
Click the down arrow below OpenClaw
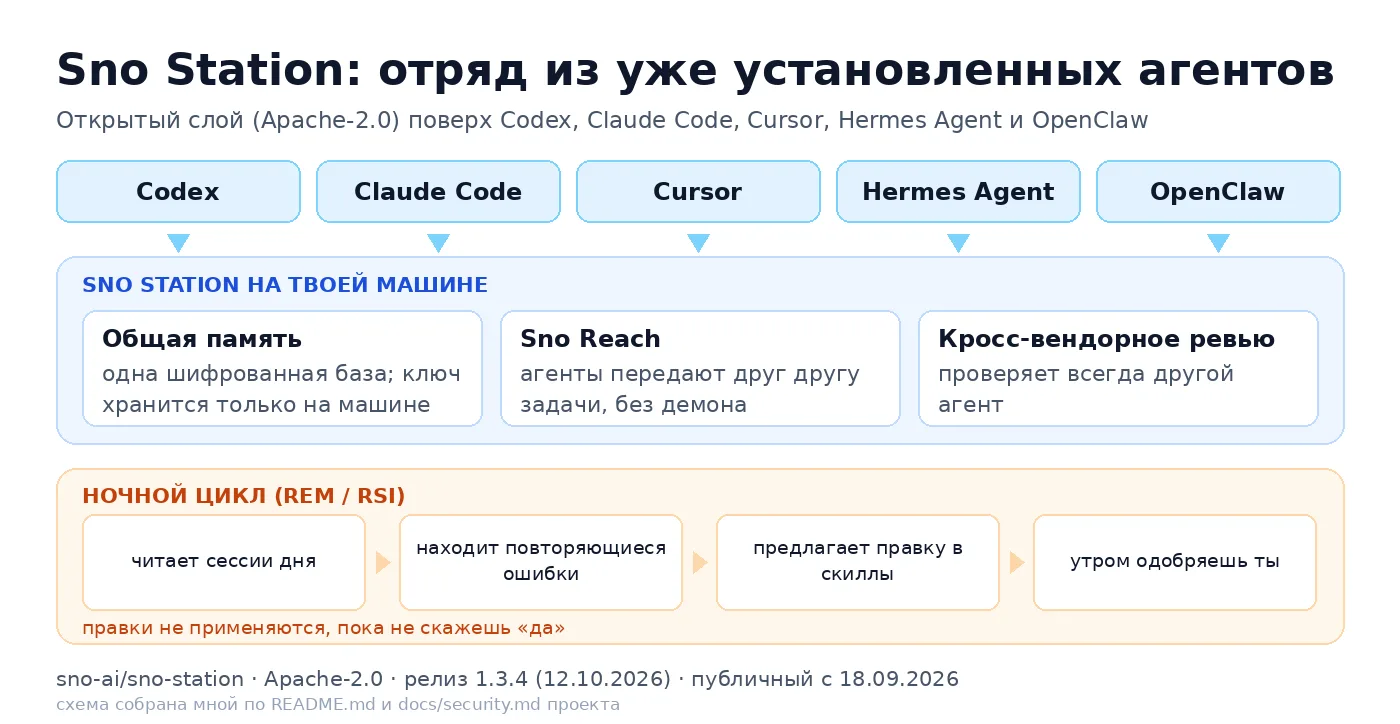[1218, 243]
